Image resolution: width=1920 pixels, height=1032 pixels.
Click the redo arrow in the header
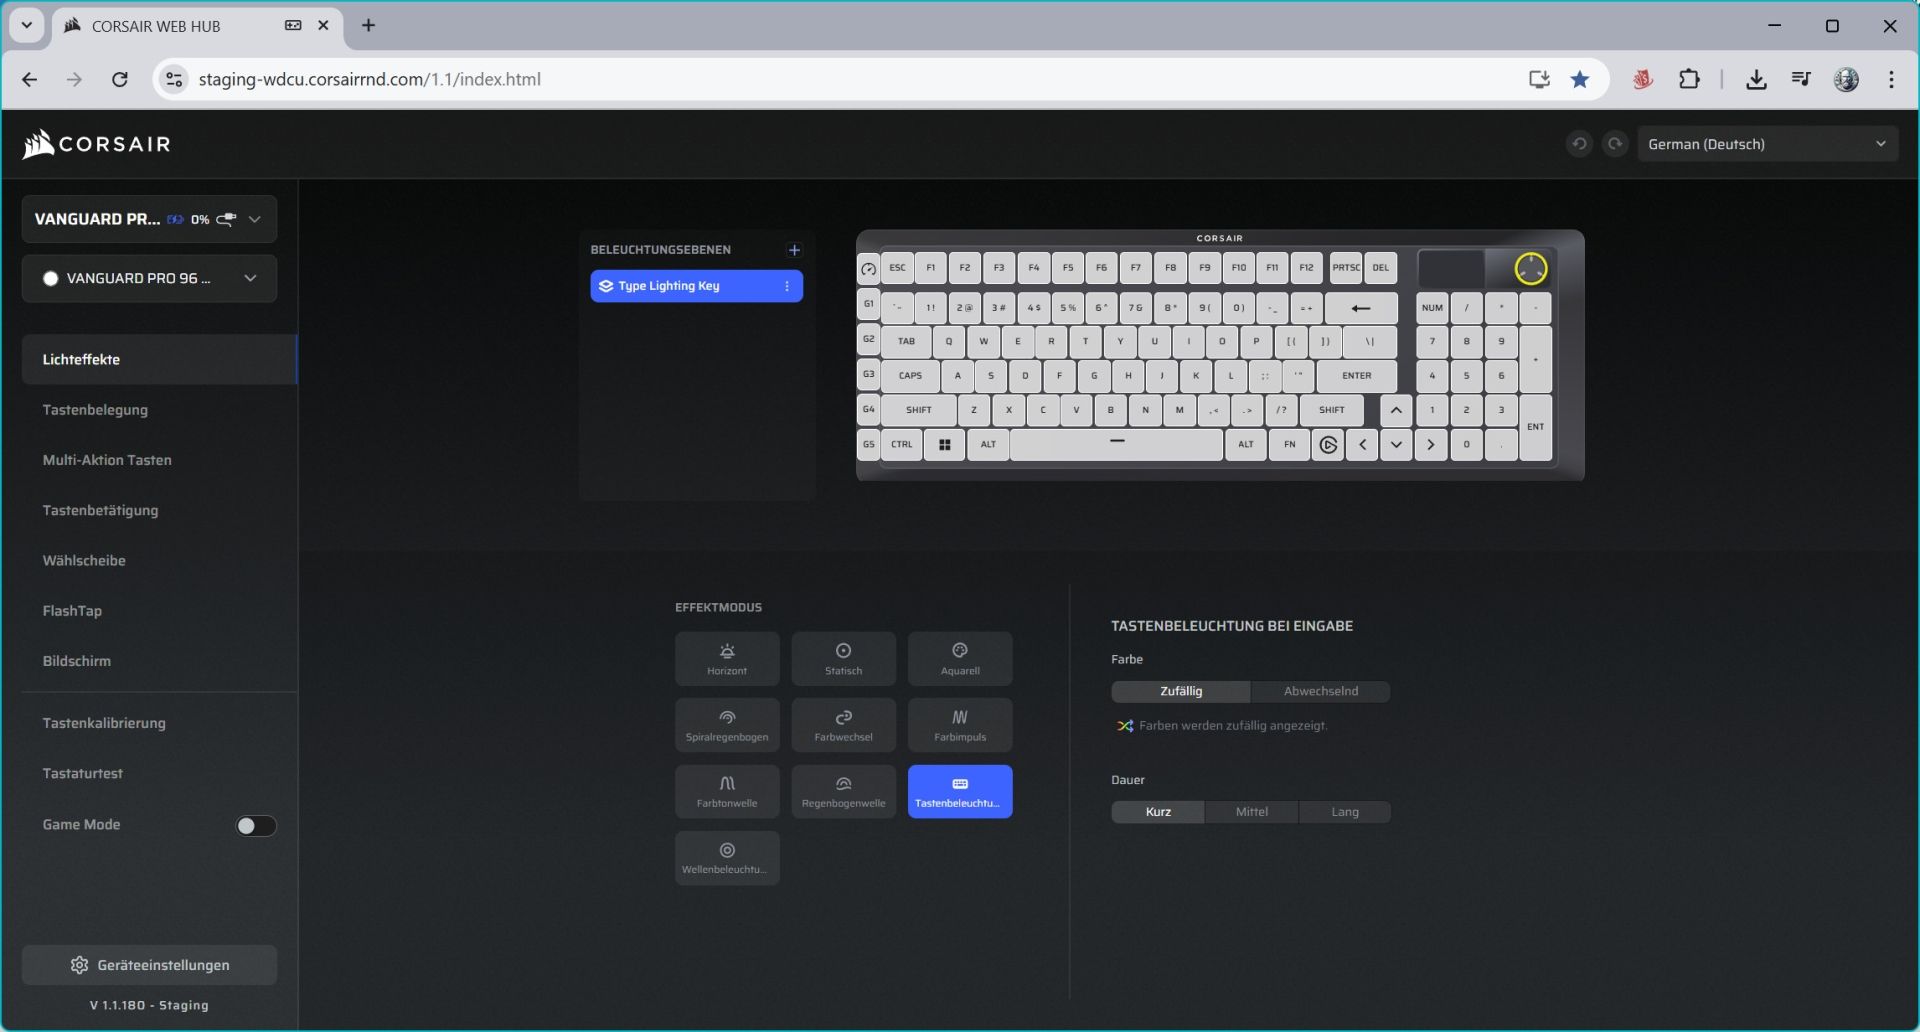click(x=1615, y=144)
